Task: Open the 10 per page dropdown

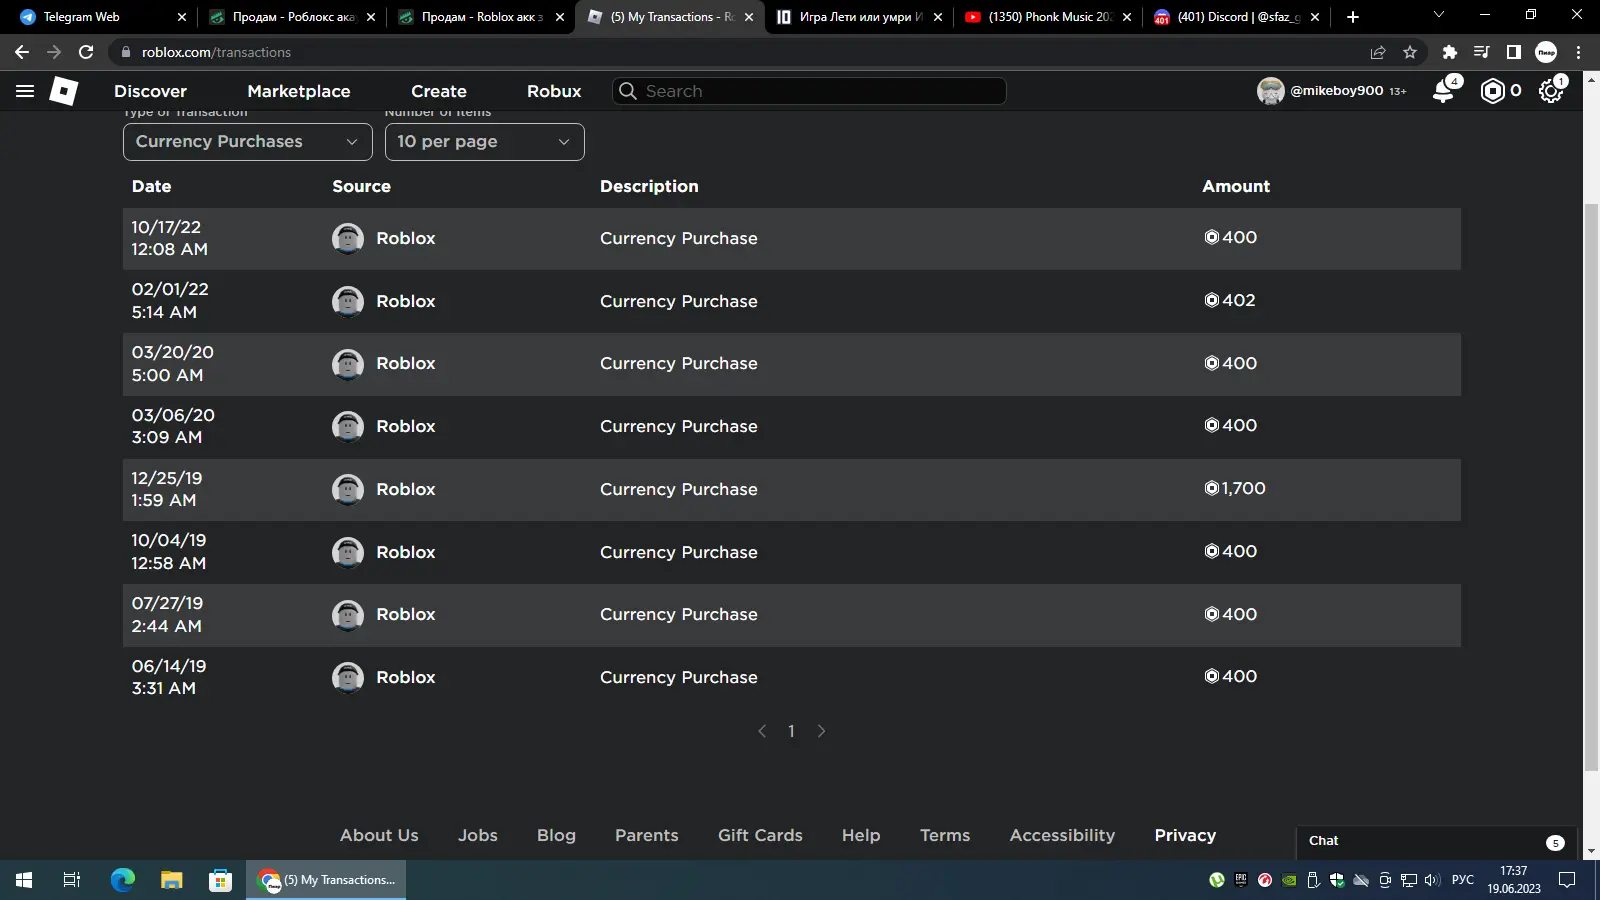Action: pos(484,142)
